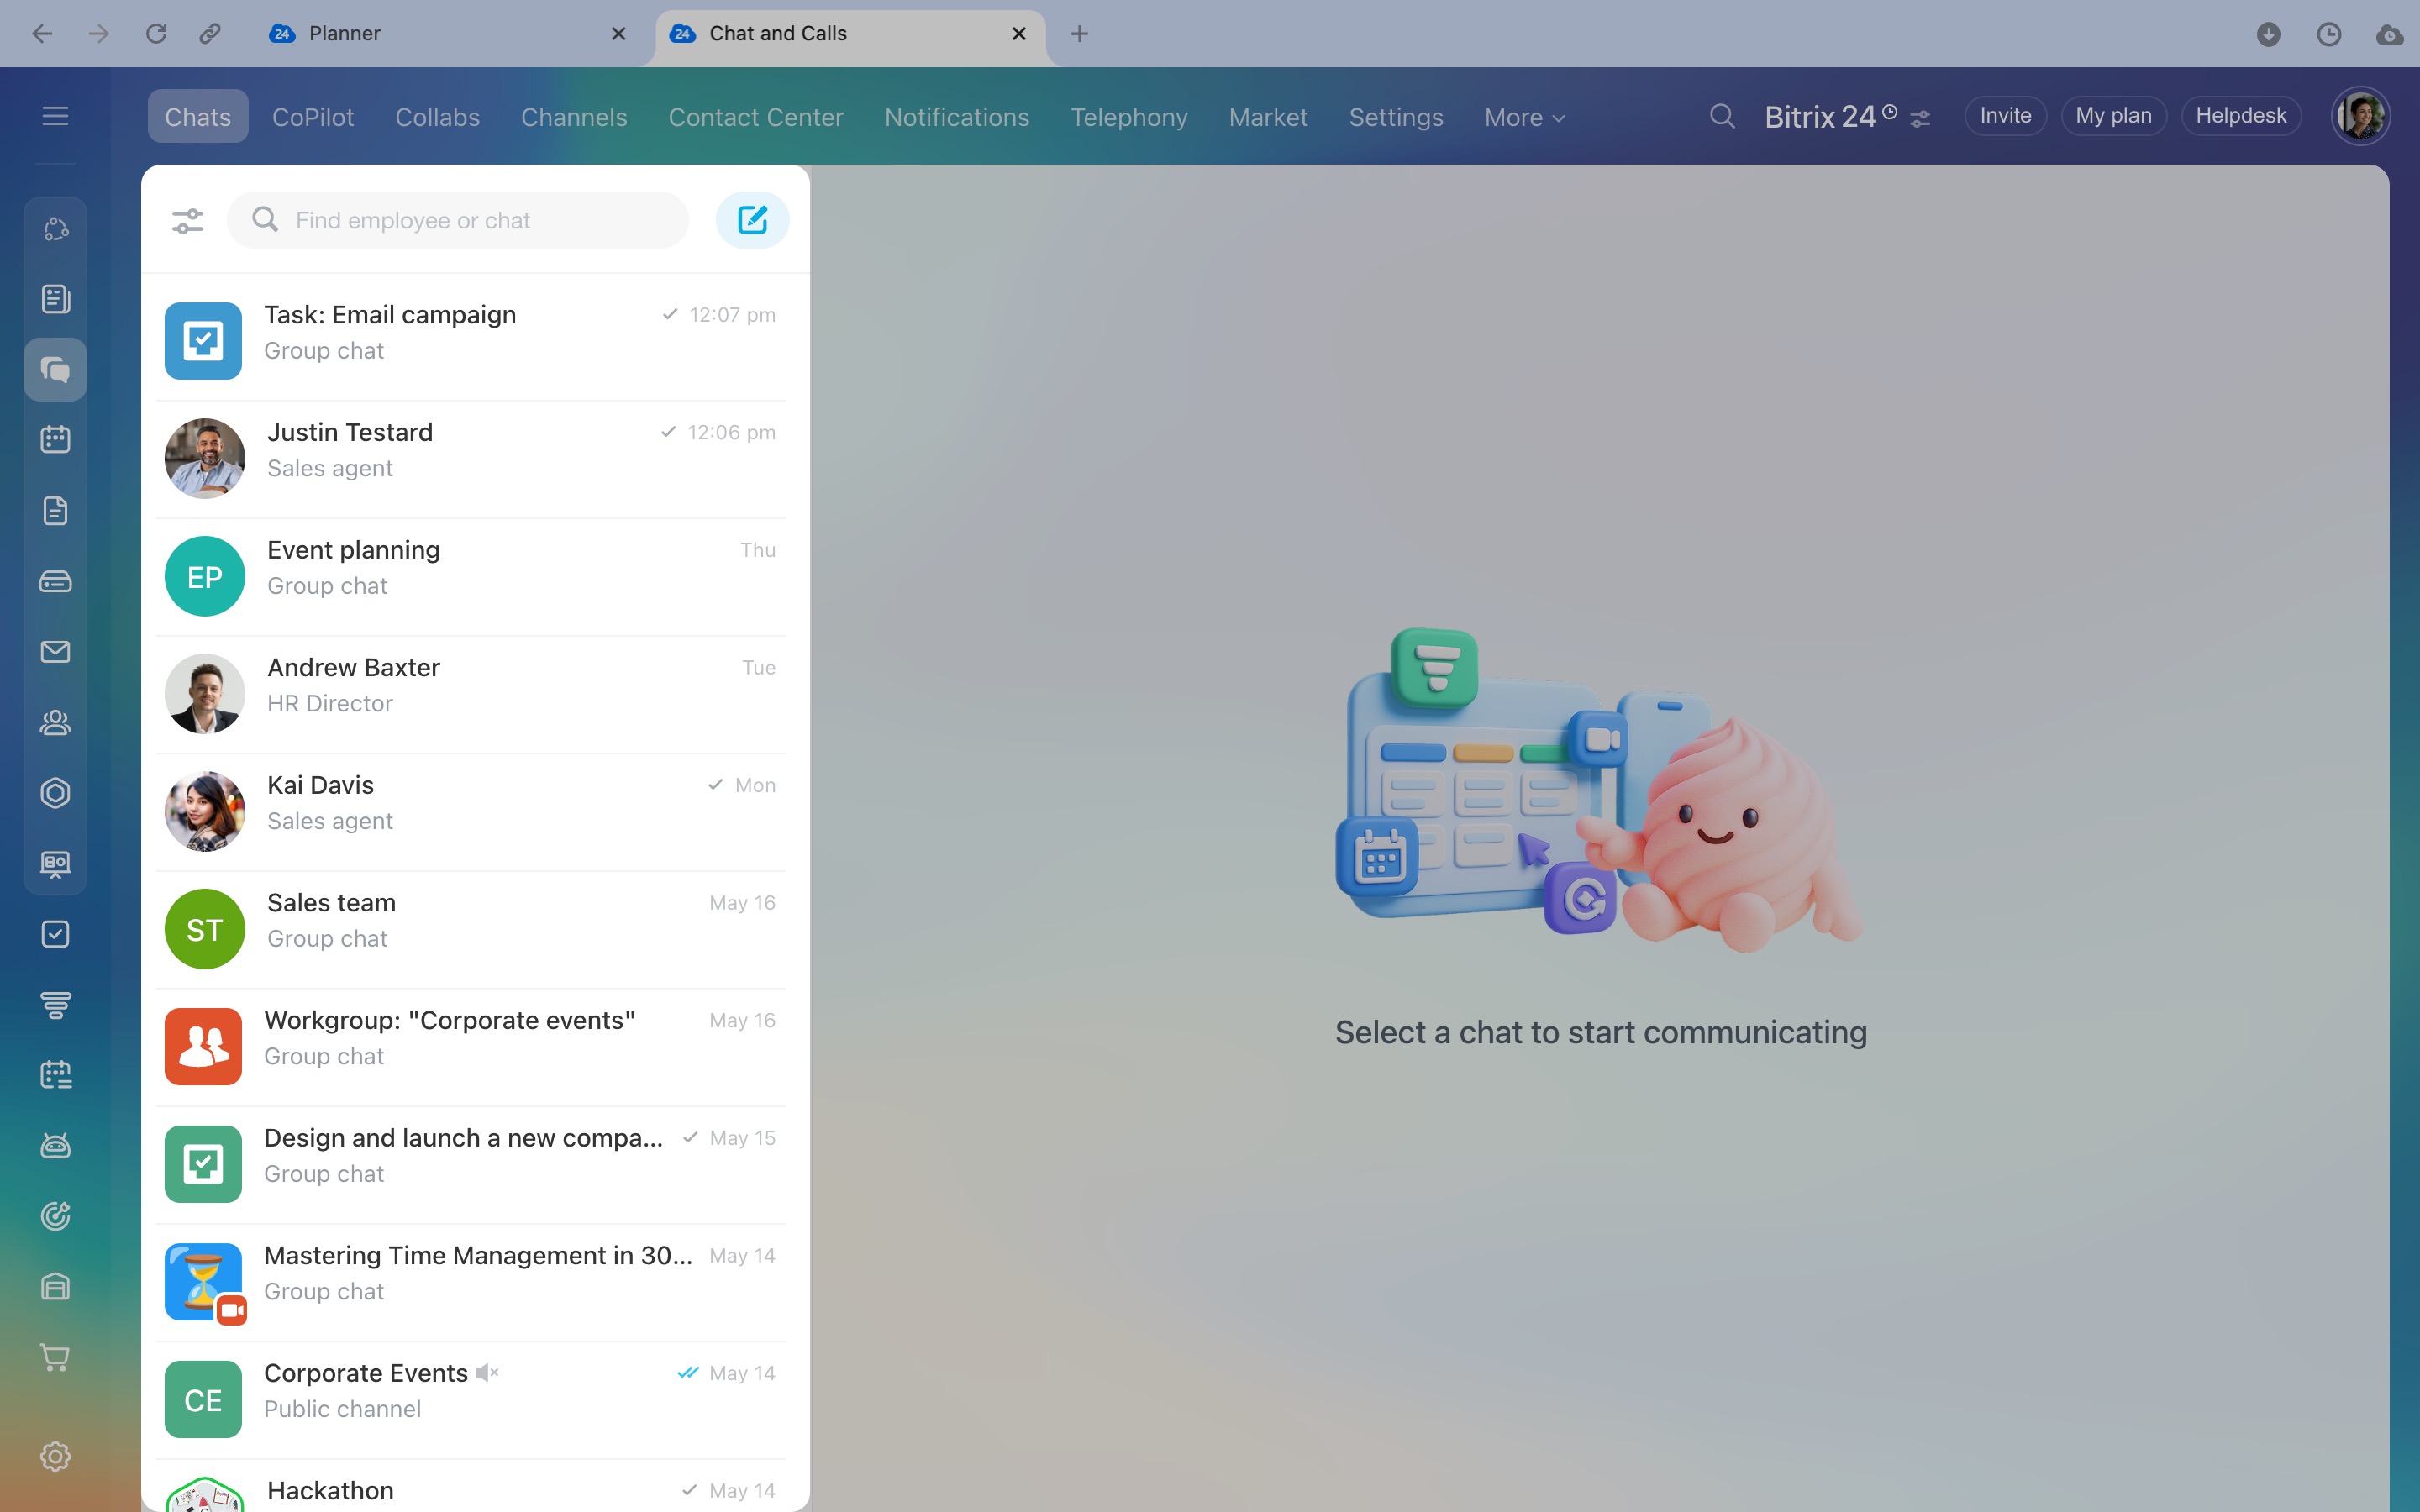Switch to the Channels tab
Viewport: 2420px width, 1512px height.
click(x=574, y=117)
